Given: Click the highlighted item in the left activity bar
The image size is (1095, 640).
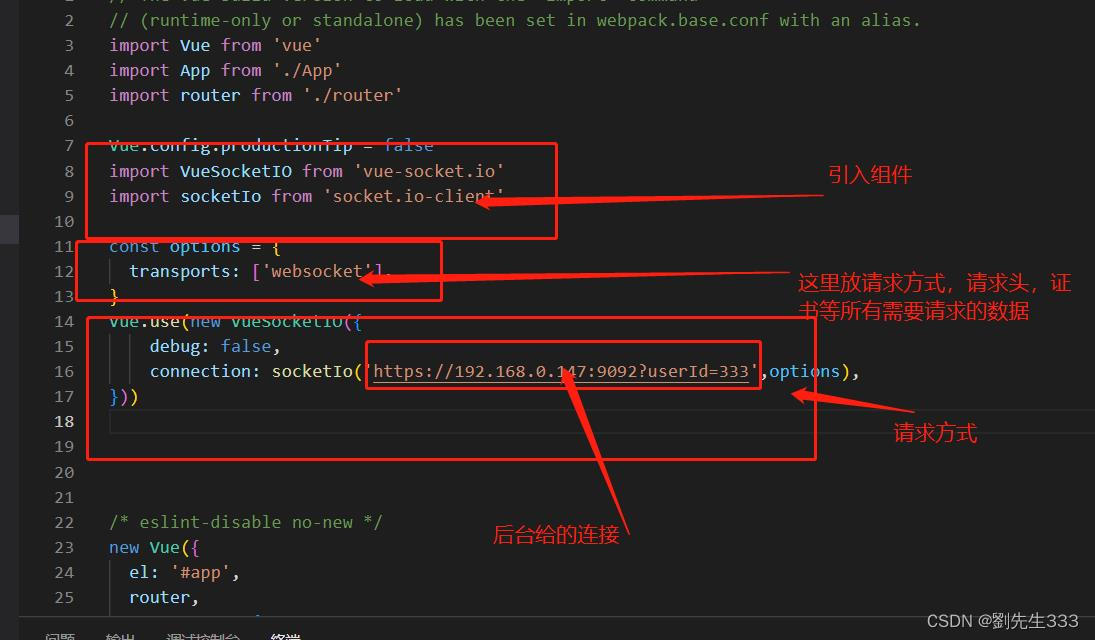Looking at the screenshot, I should [10, 228].
